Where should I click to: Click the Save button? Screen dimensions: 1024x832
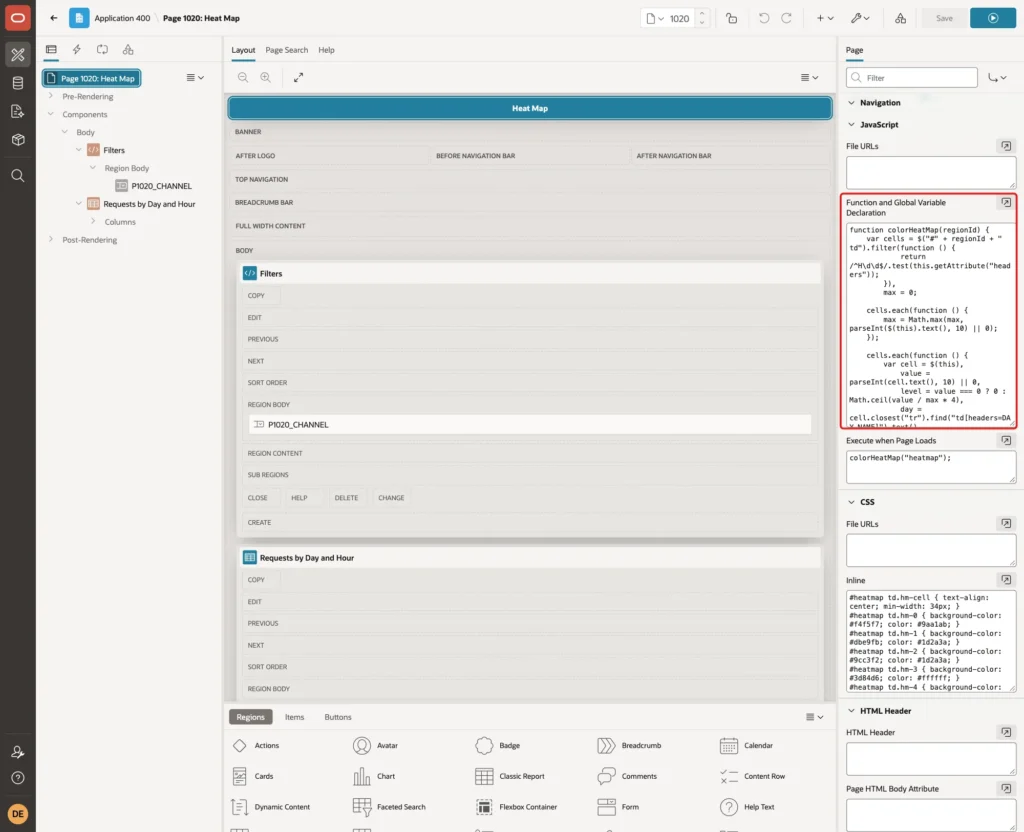click(x=944, y=18)
